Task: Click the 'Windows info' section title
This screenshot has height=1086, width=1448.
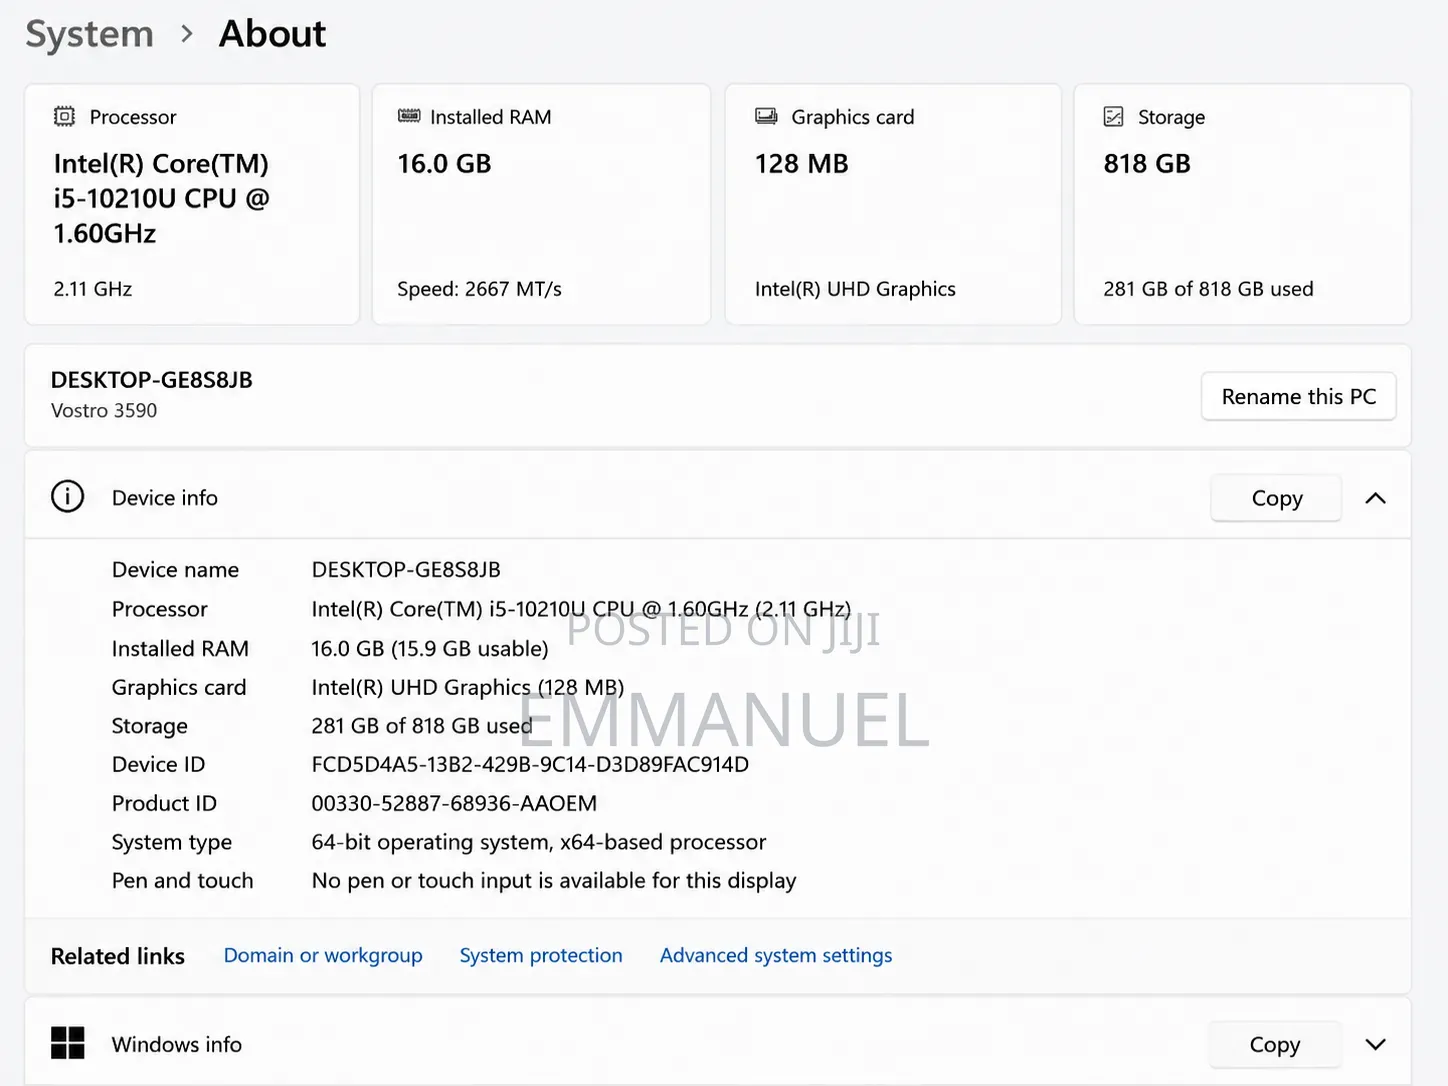Action: (177, 1045)
